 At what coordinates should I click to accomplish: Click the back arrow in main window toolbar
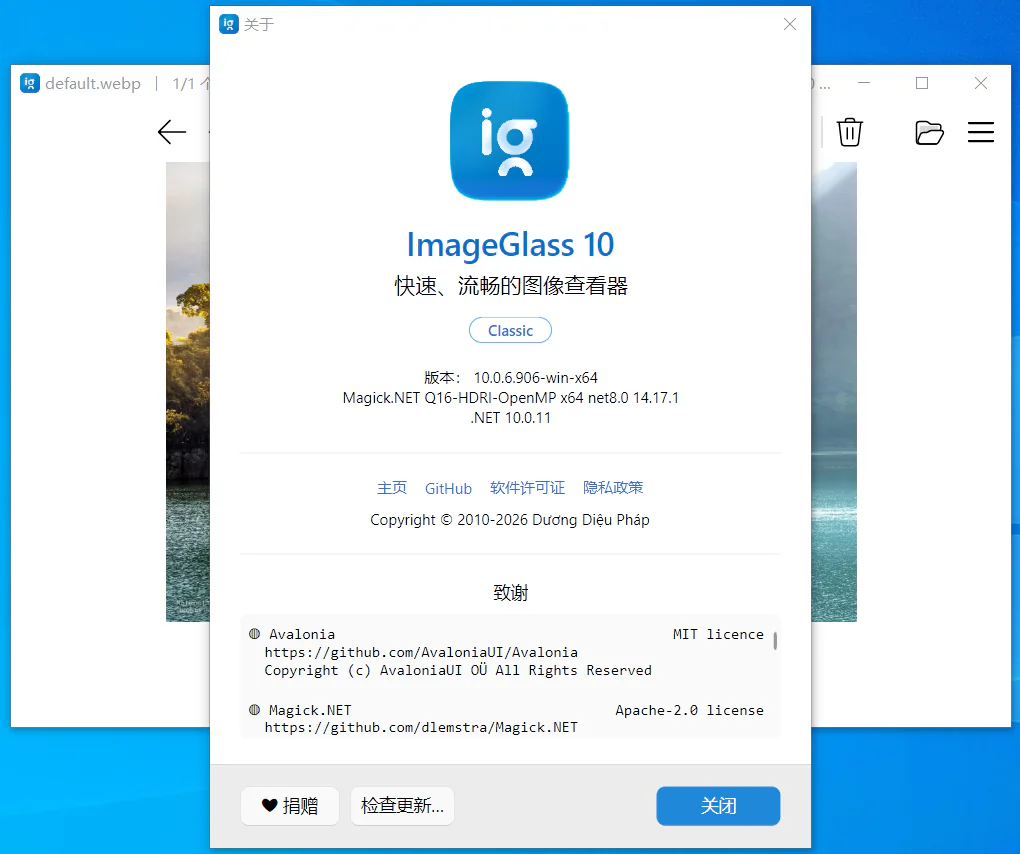tap(172, 132)
